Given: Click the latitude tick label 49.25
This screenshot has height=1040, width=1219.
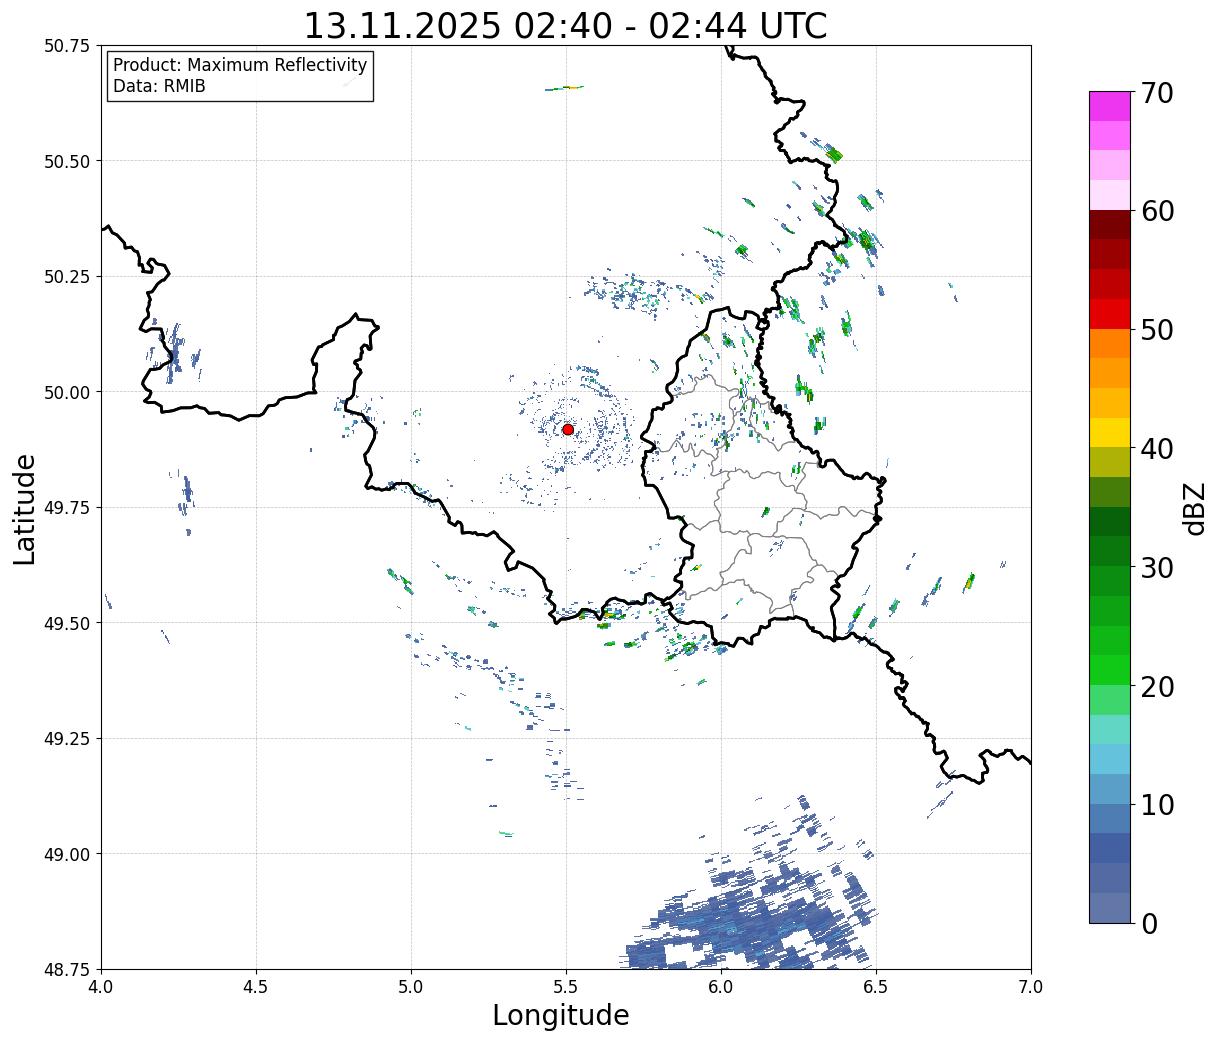Looking at the screenshot, I should pyautogui.click(x=66, y=739).
